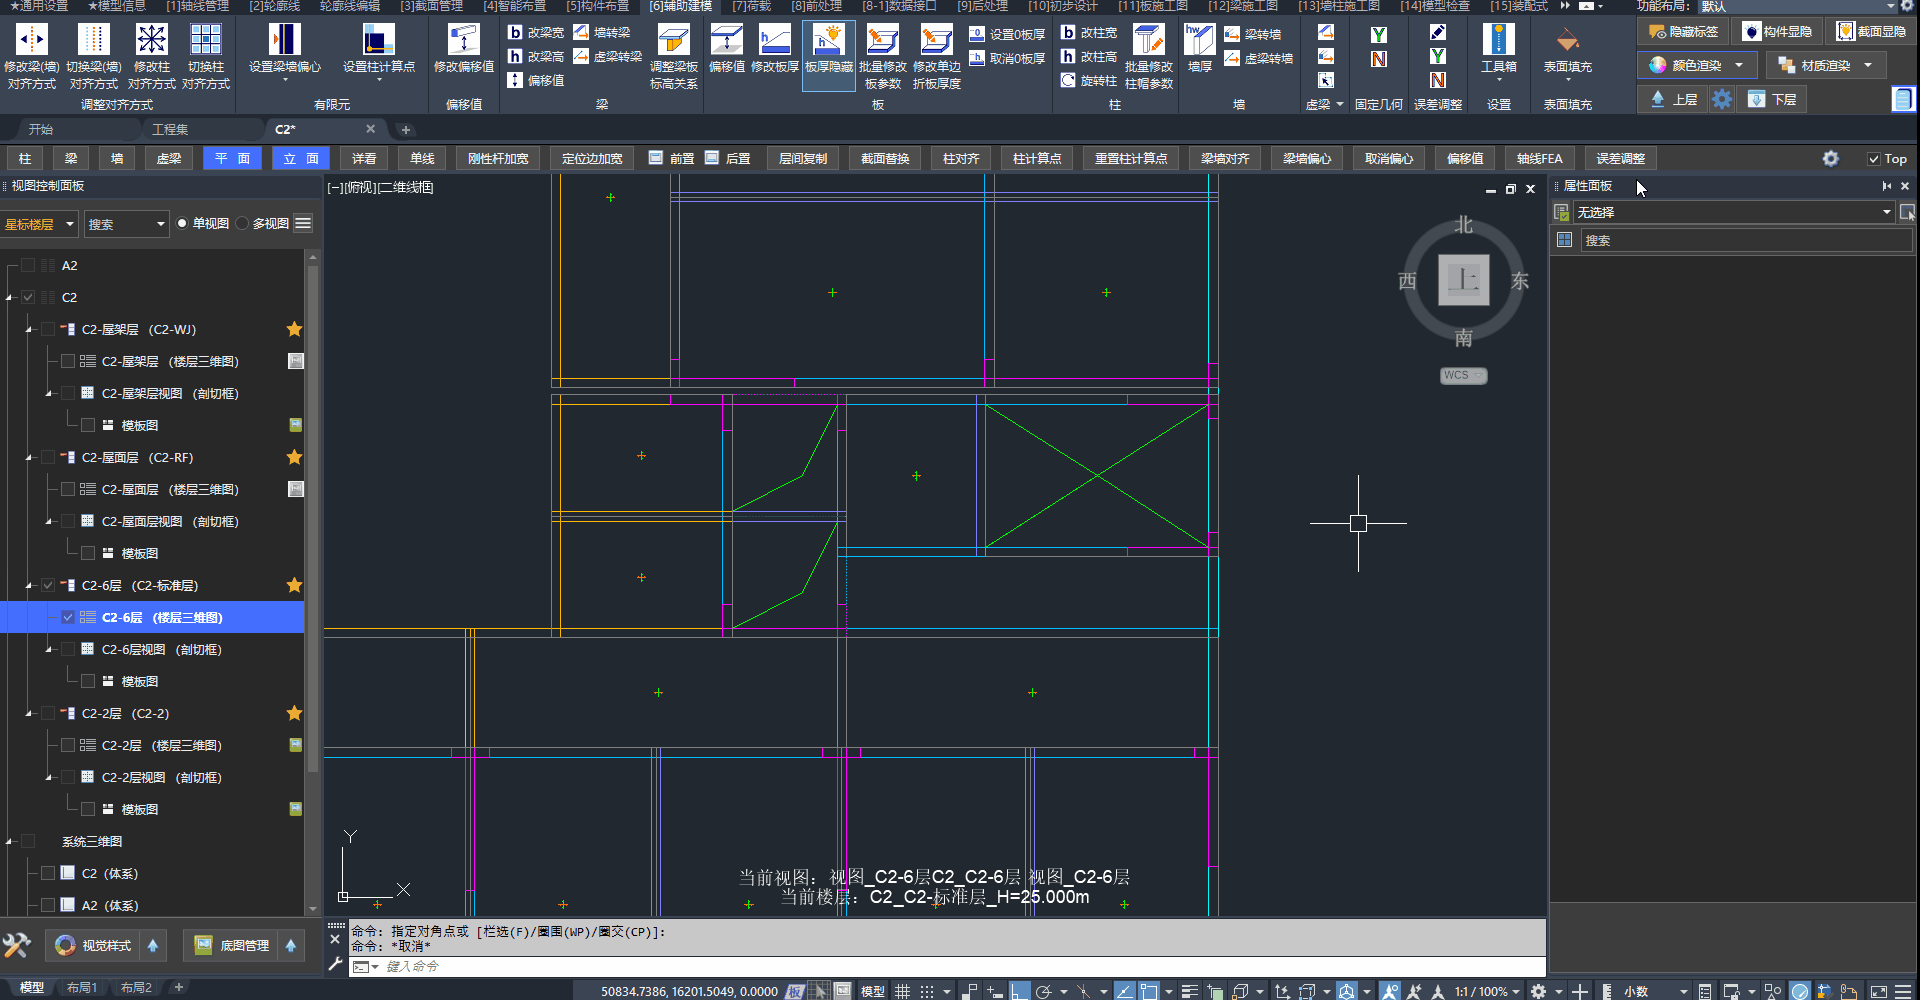1920x1000 pixels.
Task: Collapse the C2-屋架层 tree node
Action: pyautogui.click(x=29, y=330)
